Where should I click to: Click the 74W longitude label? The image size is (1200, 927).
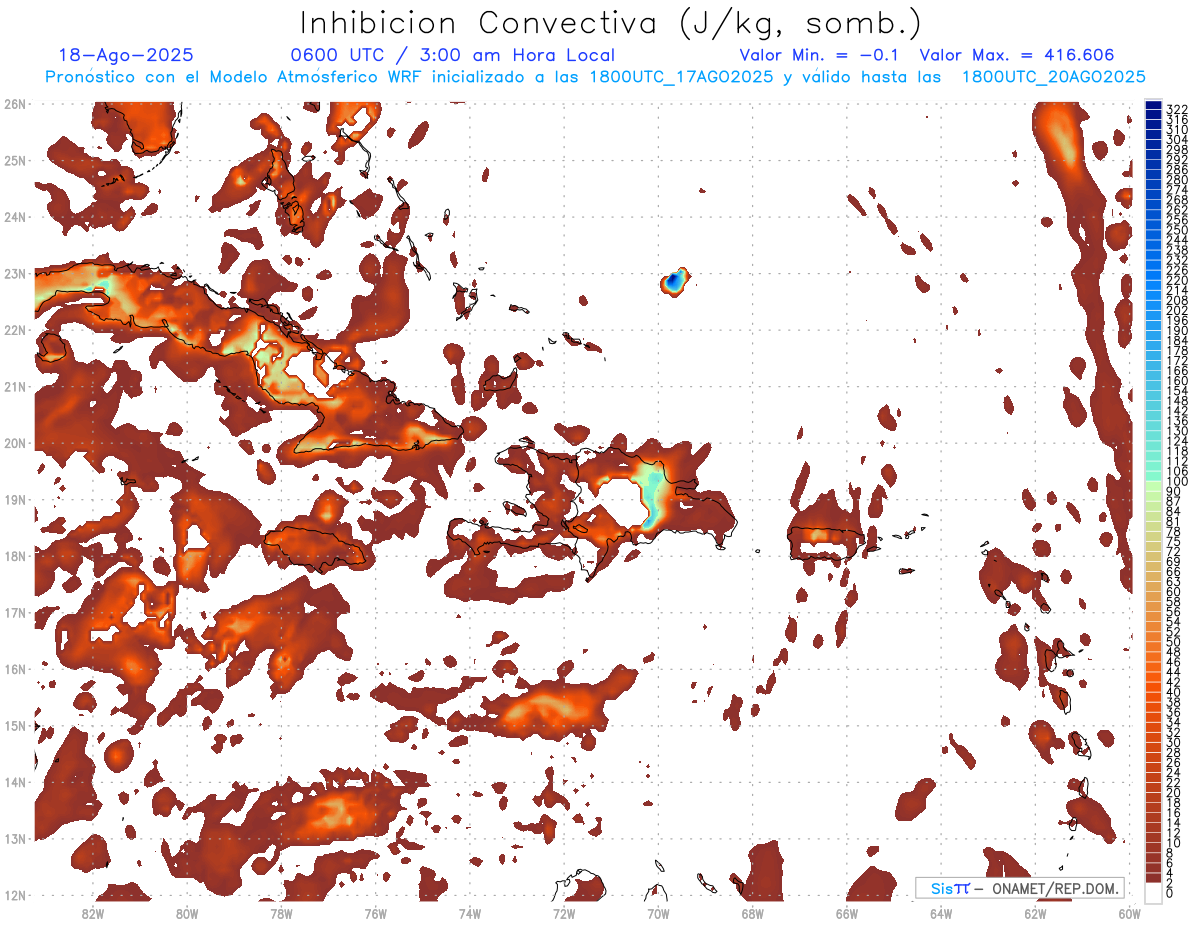coord(470,913)
